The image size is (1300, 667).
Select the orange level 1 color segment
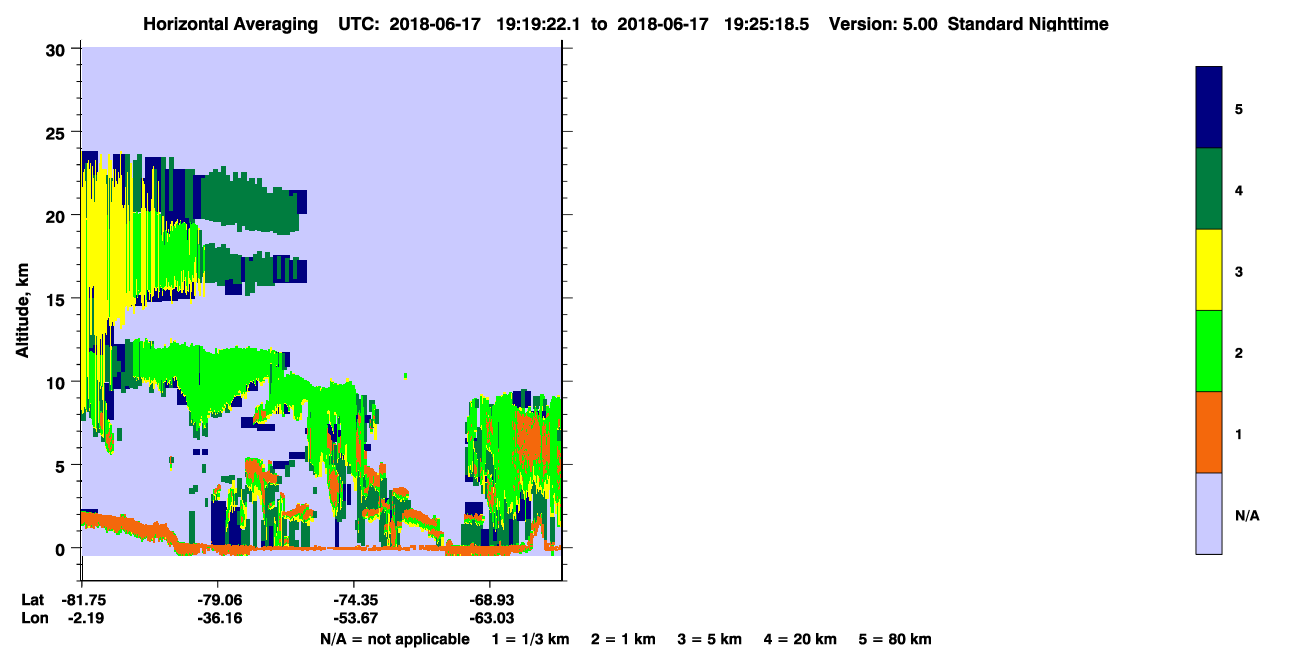(x=1209, y=432)
